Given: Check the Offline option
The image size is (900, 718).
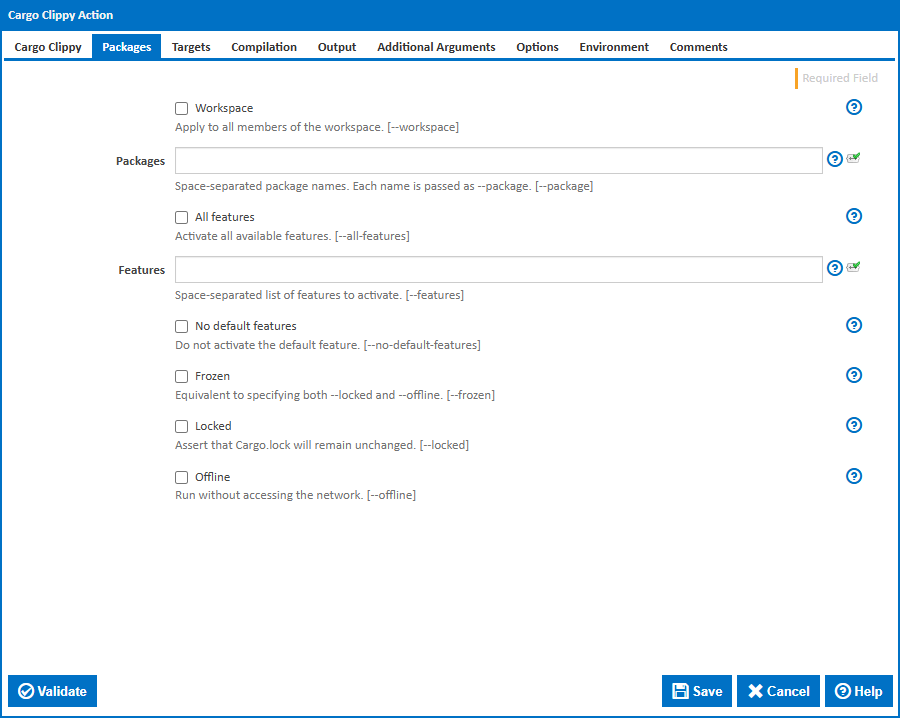Looking at the screenshot, I should pos(181,477).
